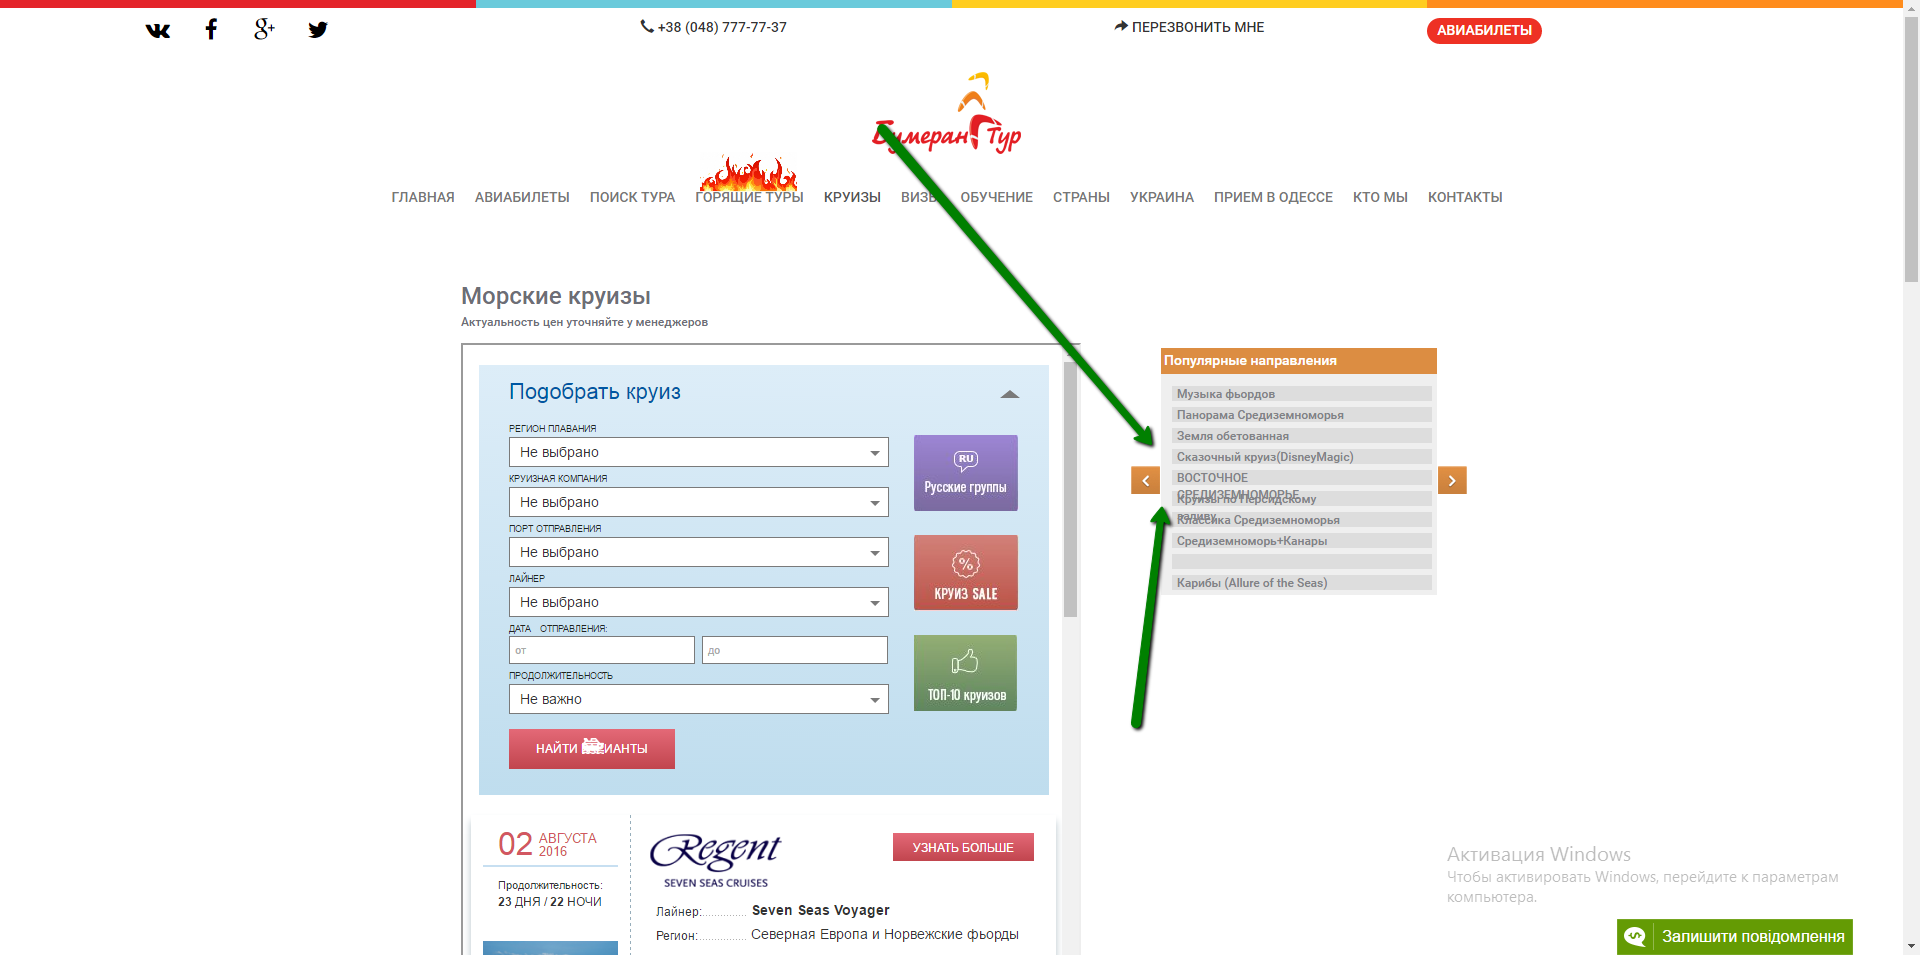Click the red АВИАБИЛЕТЫ button

(1484, 31)
